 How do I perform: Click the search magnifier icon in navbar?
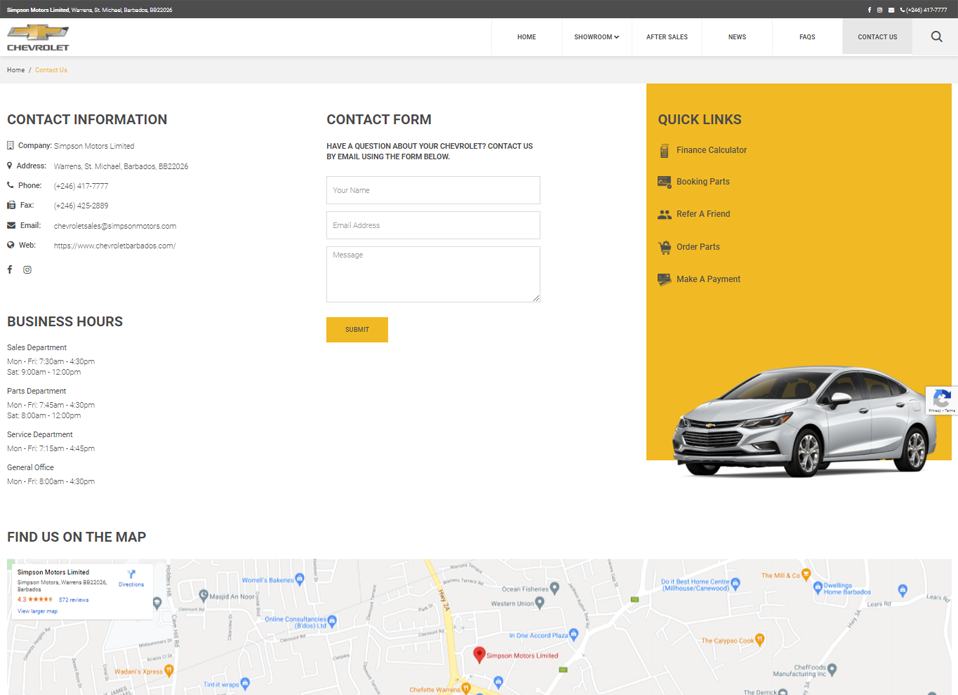(936, 37)
